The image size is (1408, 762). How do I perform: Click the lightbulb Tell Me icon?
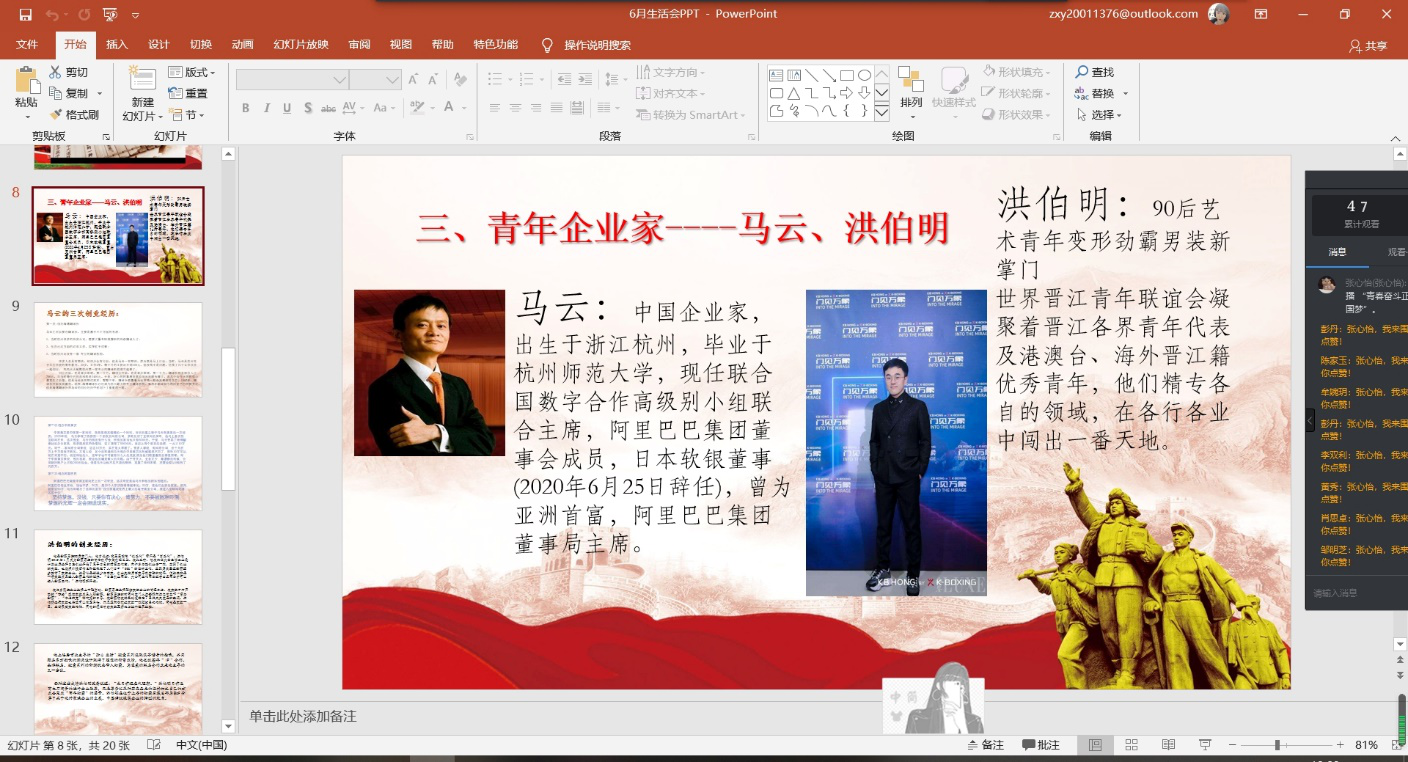click(x=547, y=45)
